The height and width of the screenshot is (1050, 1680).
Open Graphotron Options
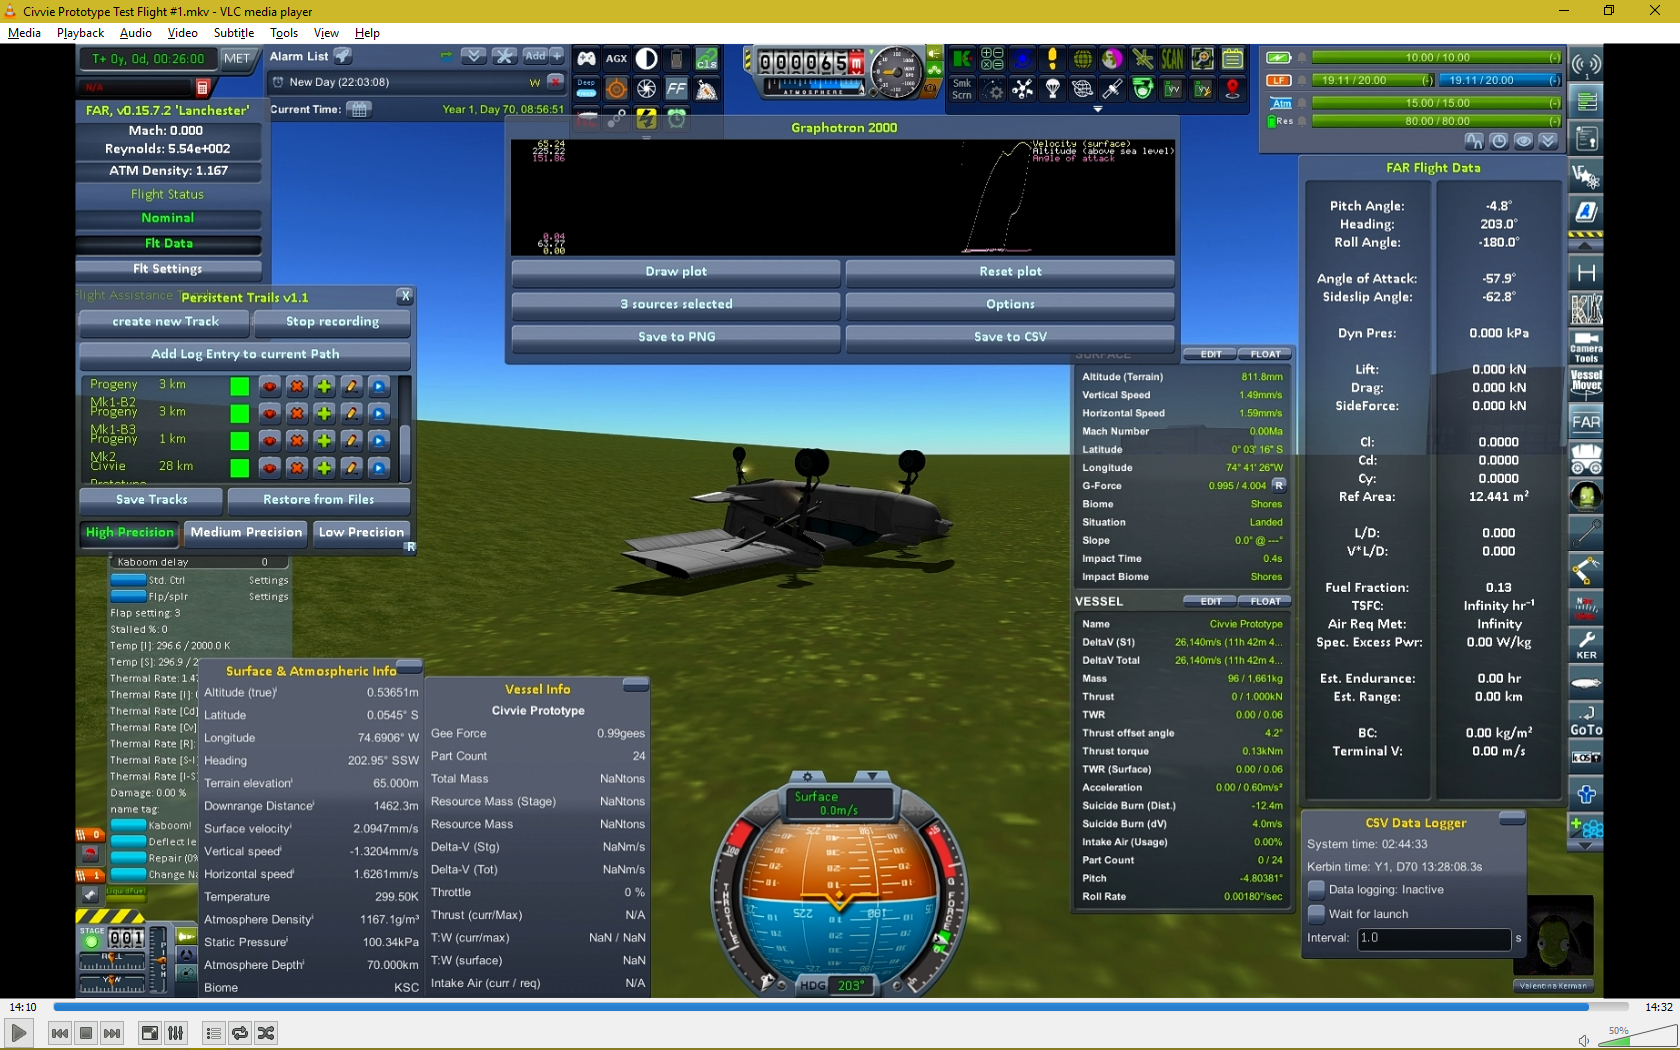[1010, 304]
